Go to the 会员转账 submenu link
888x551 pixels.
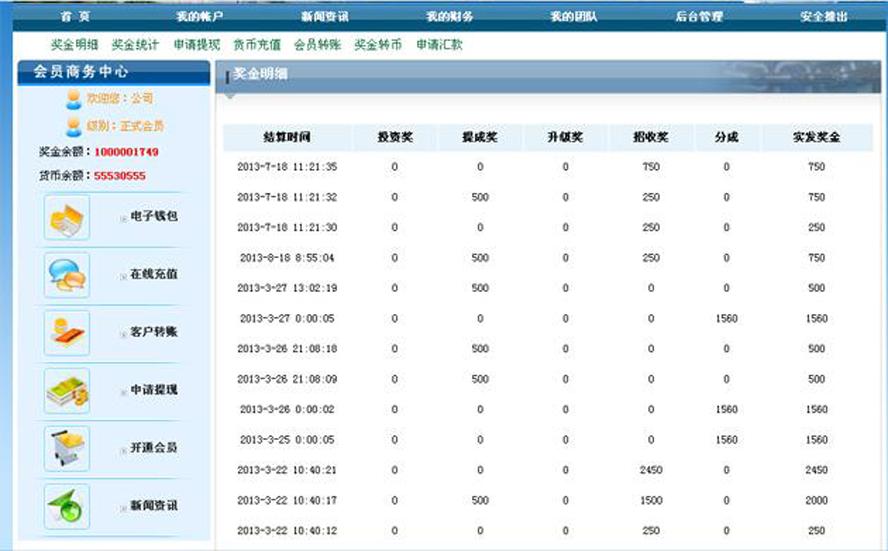[x=318, y=45]
